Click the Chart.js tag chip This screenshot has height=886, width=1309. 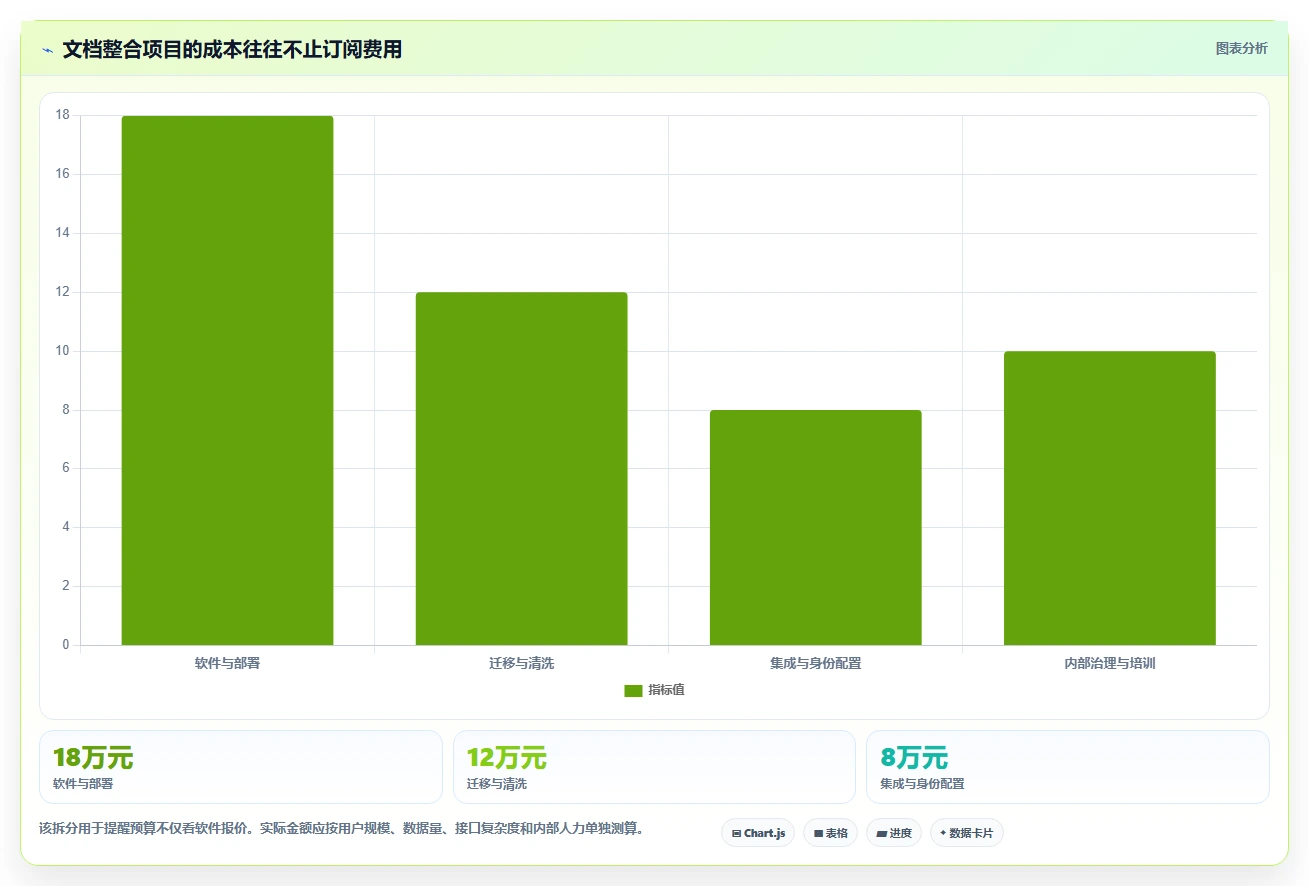tap(758, 833)
